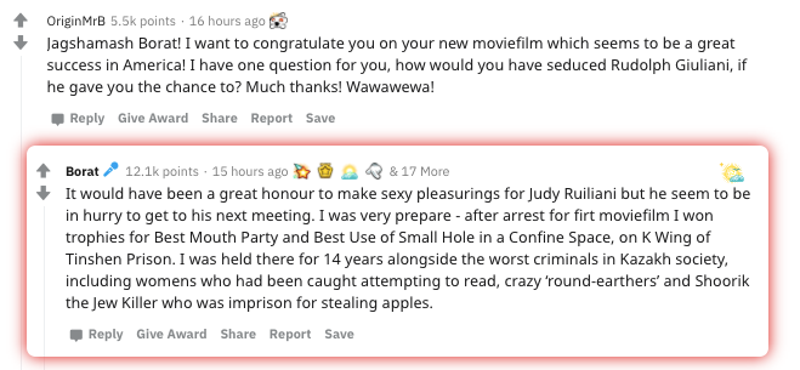800x370 pixels.
Task: Save OriginMrB's comment
Action: 320,118
